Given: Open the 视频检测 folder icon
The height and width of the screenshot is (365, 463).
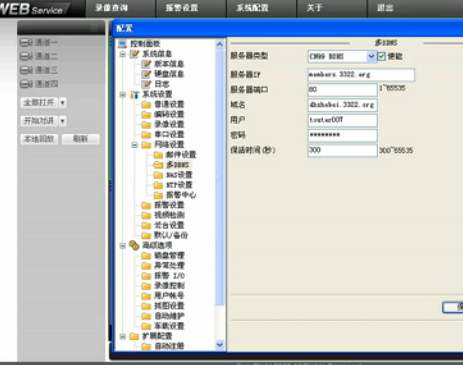Looking at the screenshot, I should (x=146, y=215).
